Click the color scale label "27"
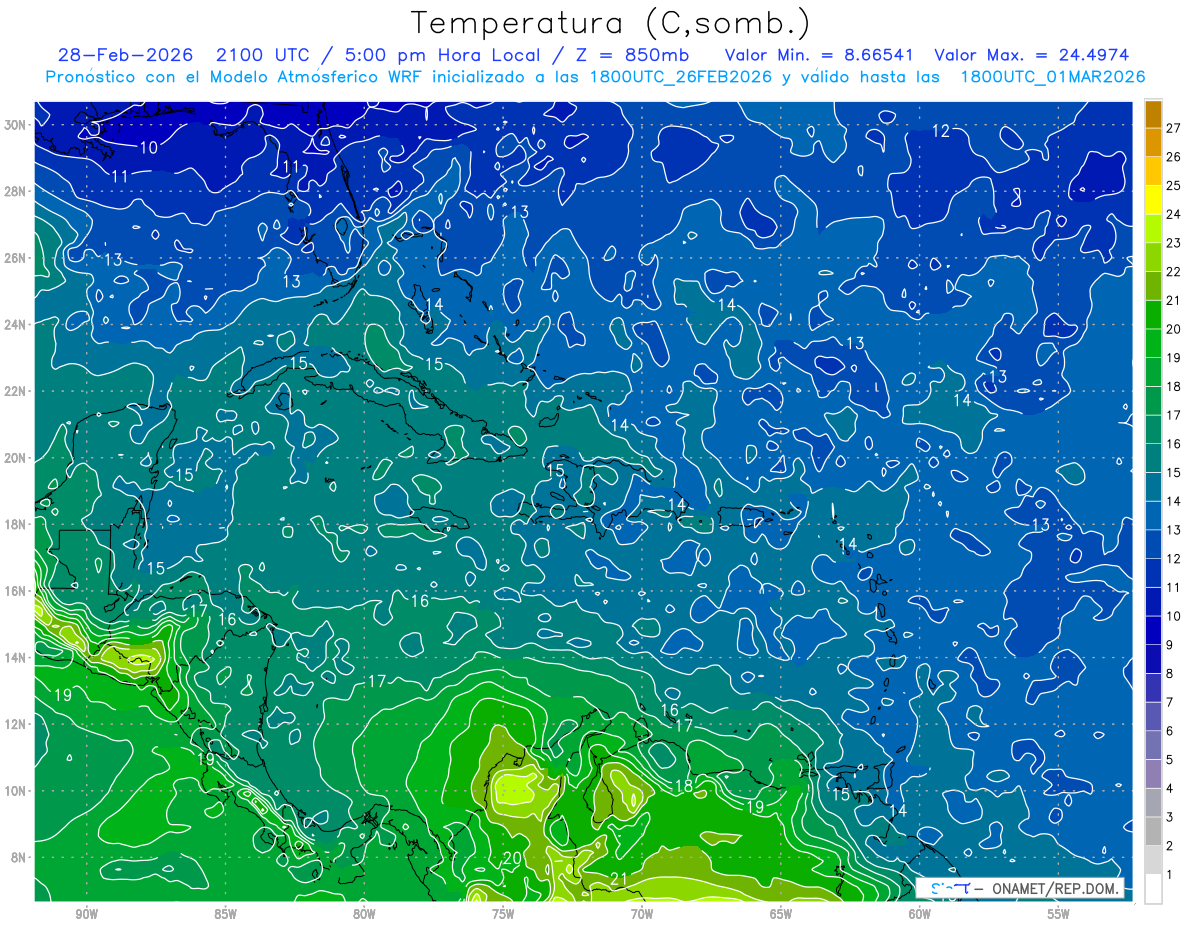This screenshot has width=1200, height=927. tap(1174, 127)
